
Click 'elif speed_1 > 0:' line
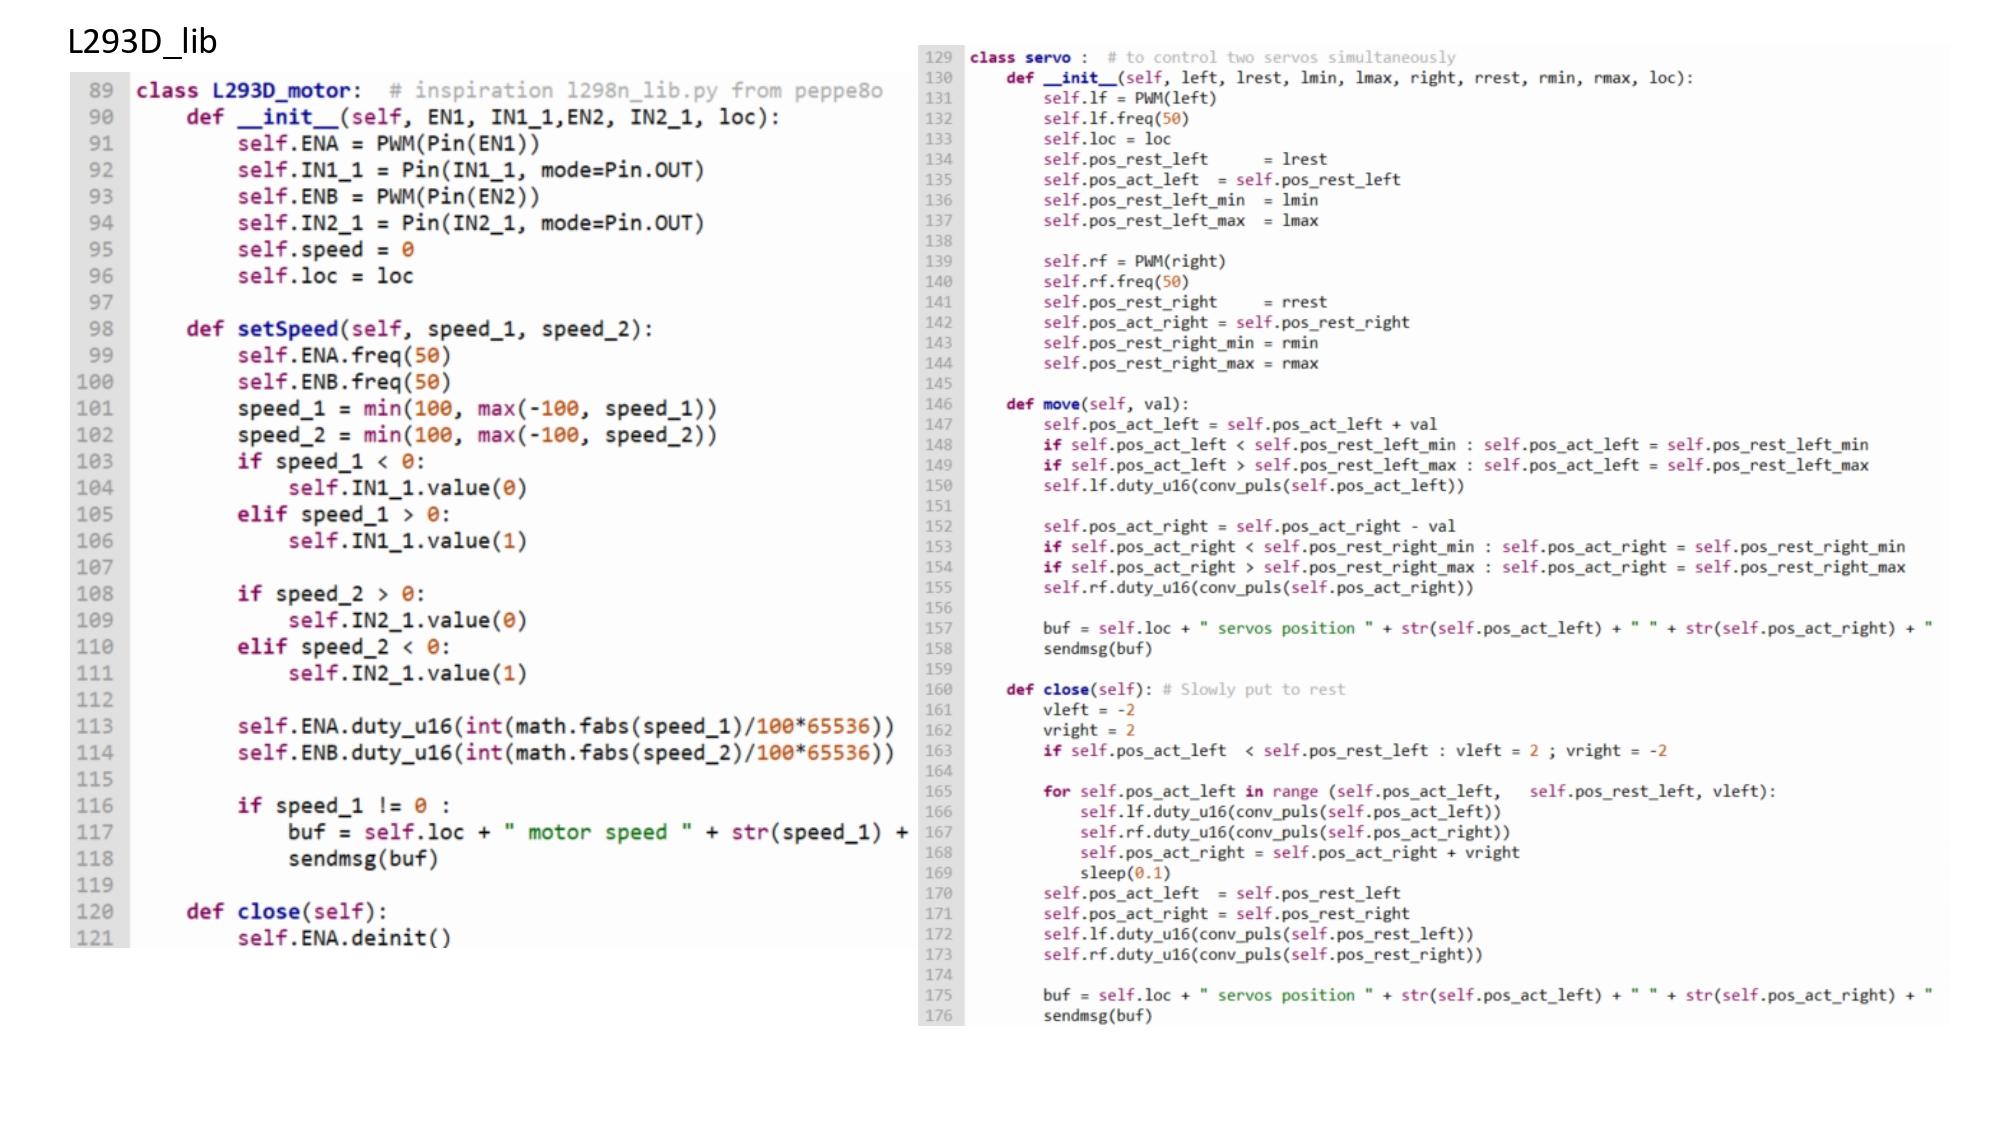pos(344,514)
